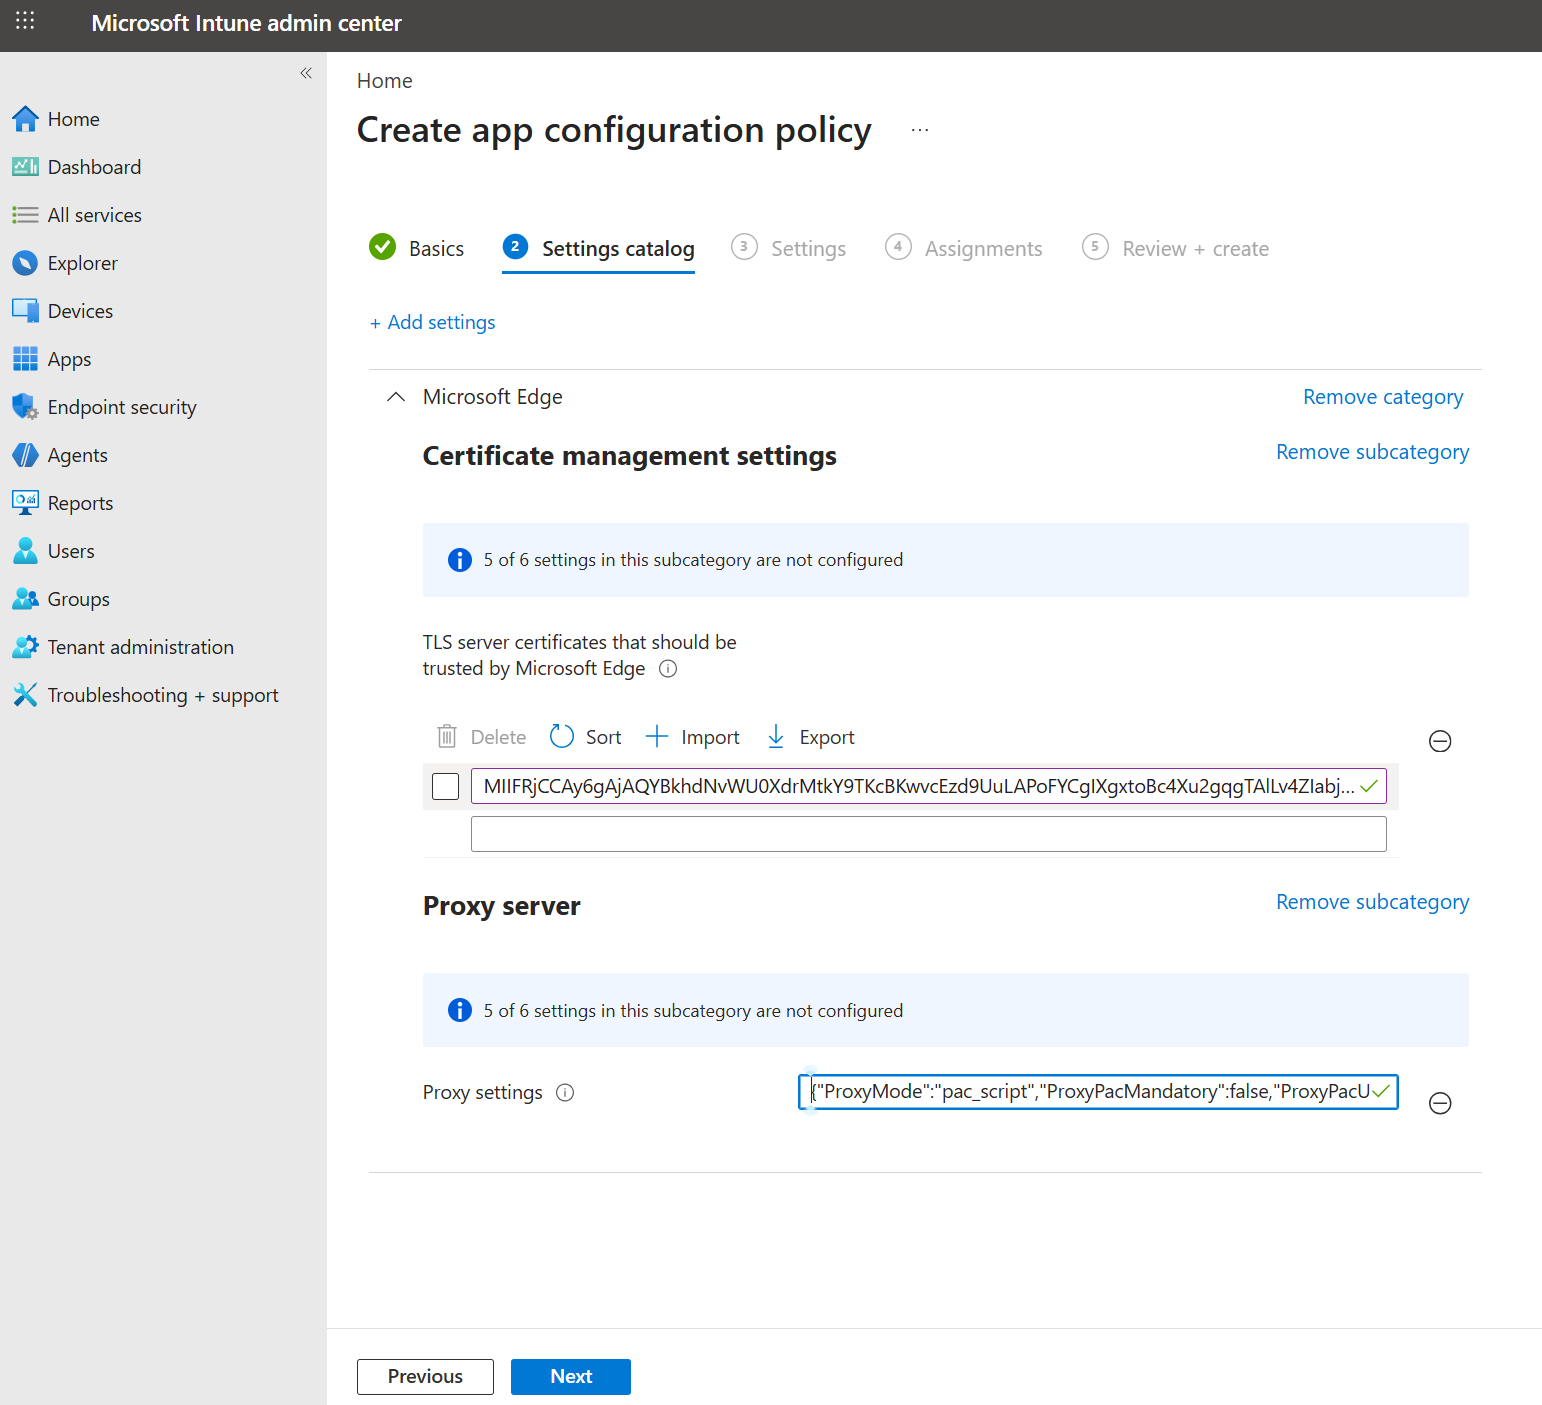
Task: Tick the checkbox beside the MIIFRj certificate row
Action: coord(445,786)
